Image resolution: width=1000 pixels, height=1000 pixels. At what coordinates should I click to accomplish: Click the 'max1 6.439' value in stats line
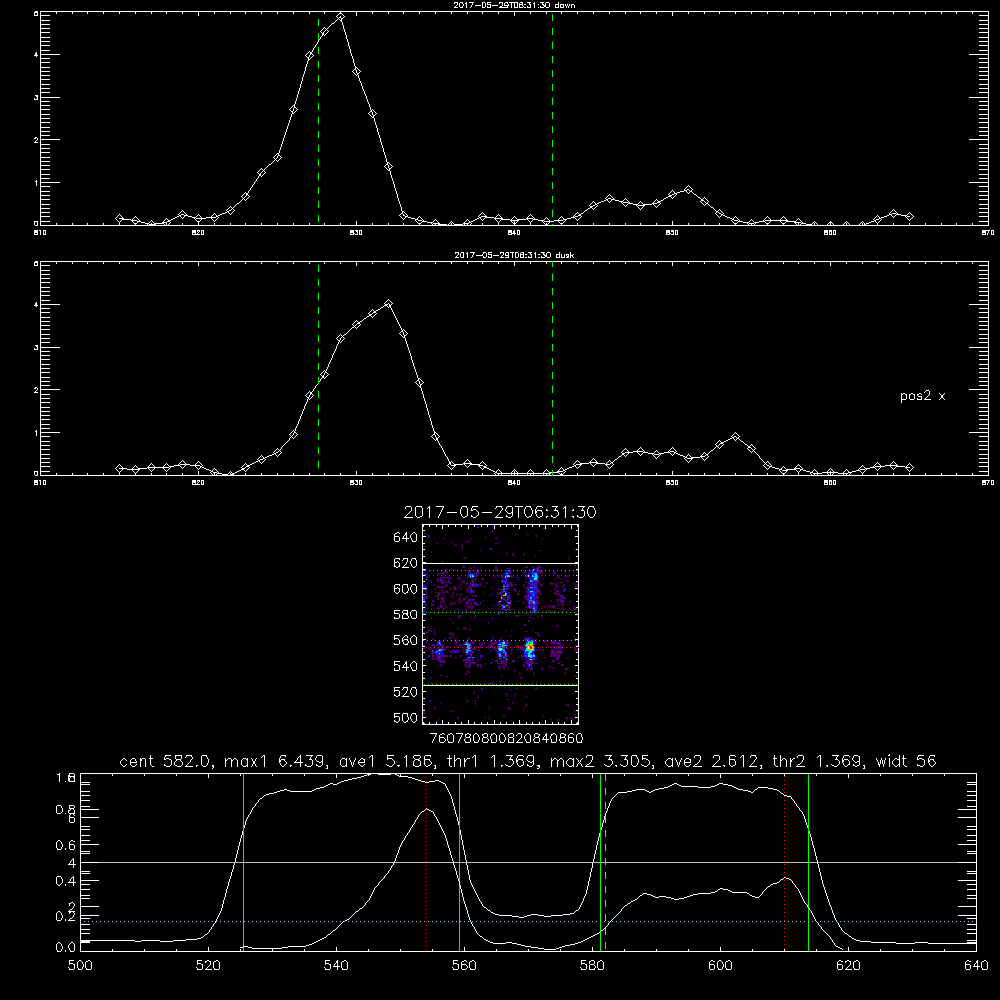[274, 761]
